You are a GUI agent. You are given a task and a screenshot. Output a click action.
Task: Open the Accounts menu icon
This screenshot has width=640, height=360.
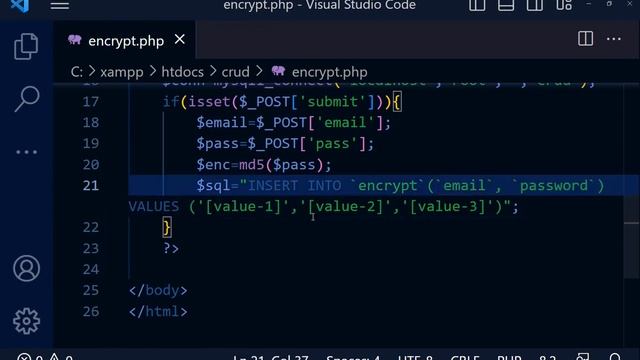pos(27,268)
